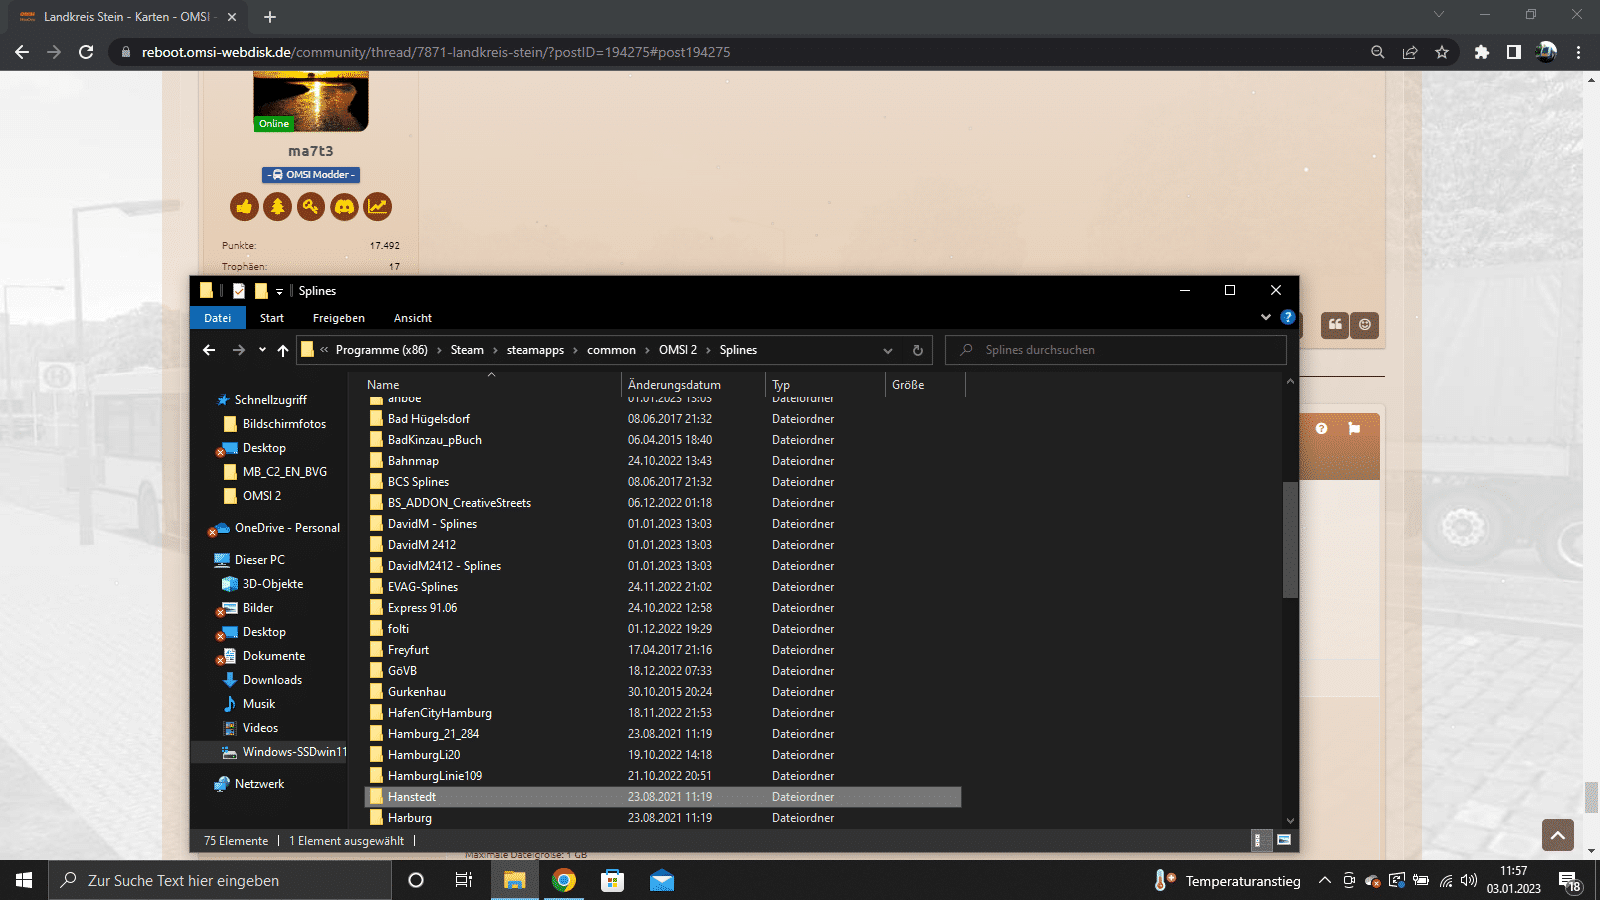Select Downloads in the navigation pane
The image size is (1600, 900).
[x=272, y=680]
